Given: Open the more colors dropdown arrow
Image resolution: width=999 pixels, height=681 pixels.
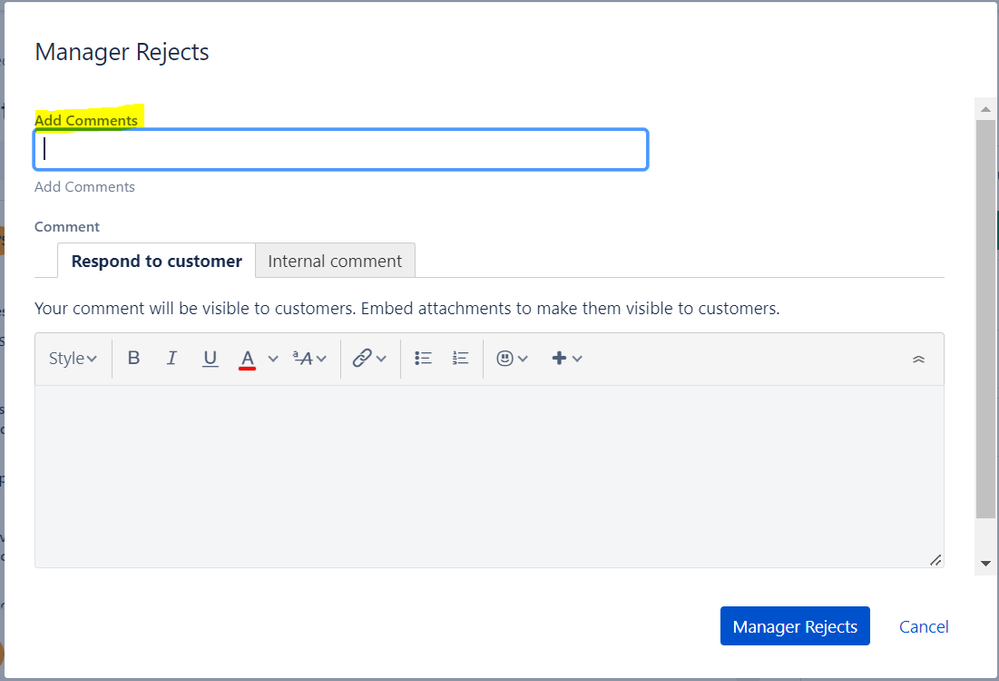Looking at the screenshot, I should tap(273, 358).
